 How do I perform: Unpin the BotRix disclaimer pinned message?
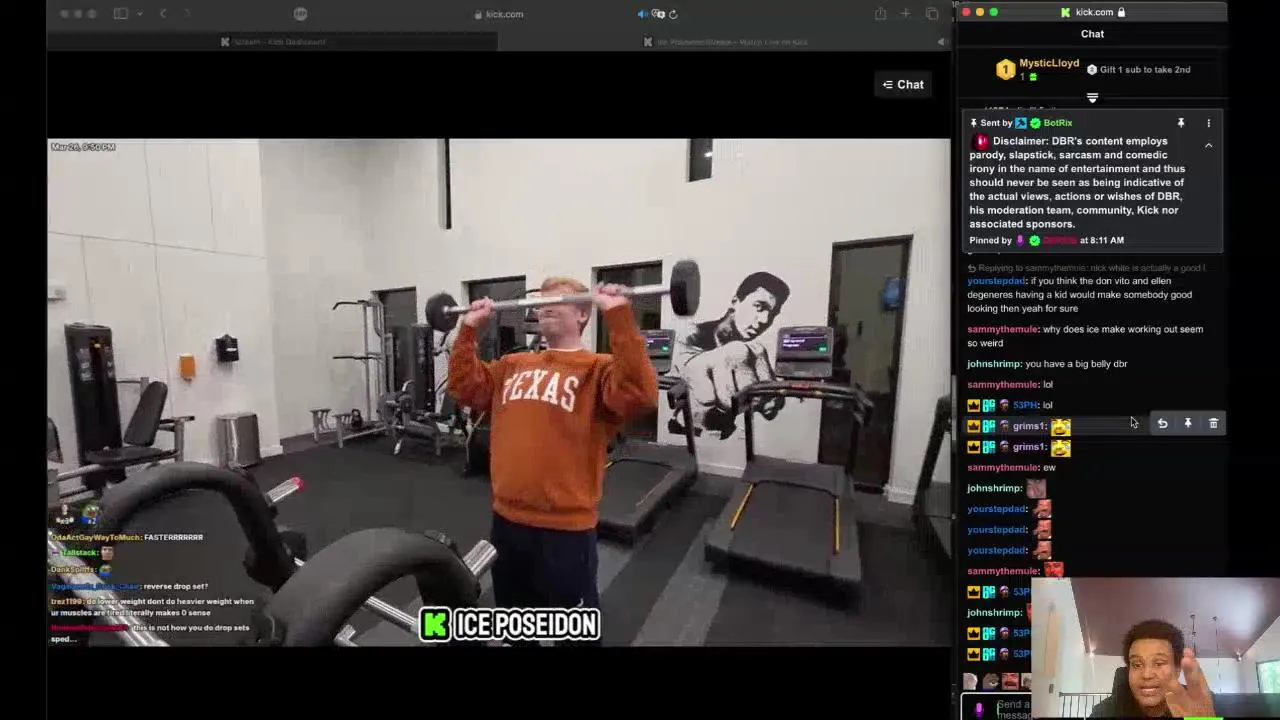(1181, 123)
